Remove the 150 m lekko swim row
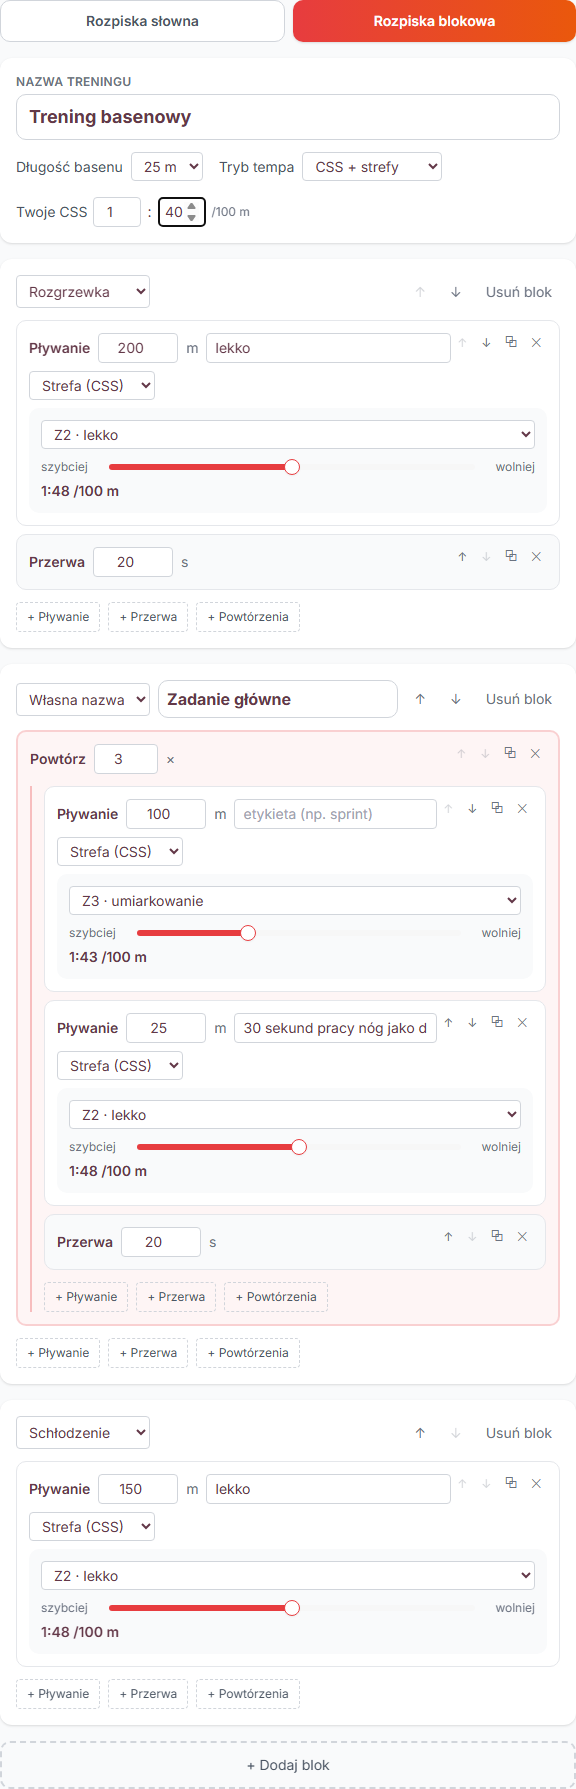576x1789 pixels. click(536, 1483)
